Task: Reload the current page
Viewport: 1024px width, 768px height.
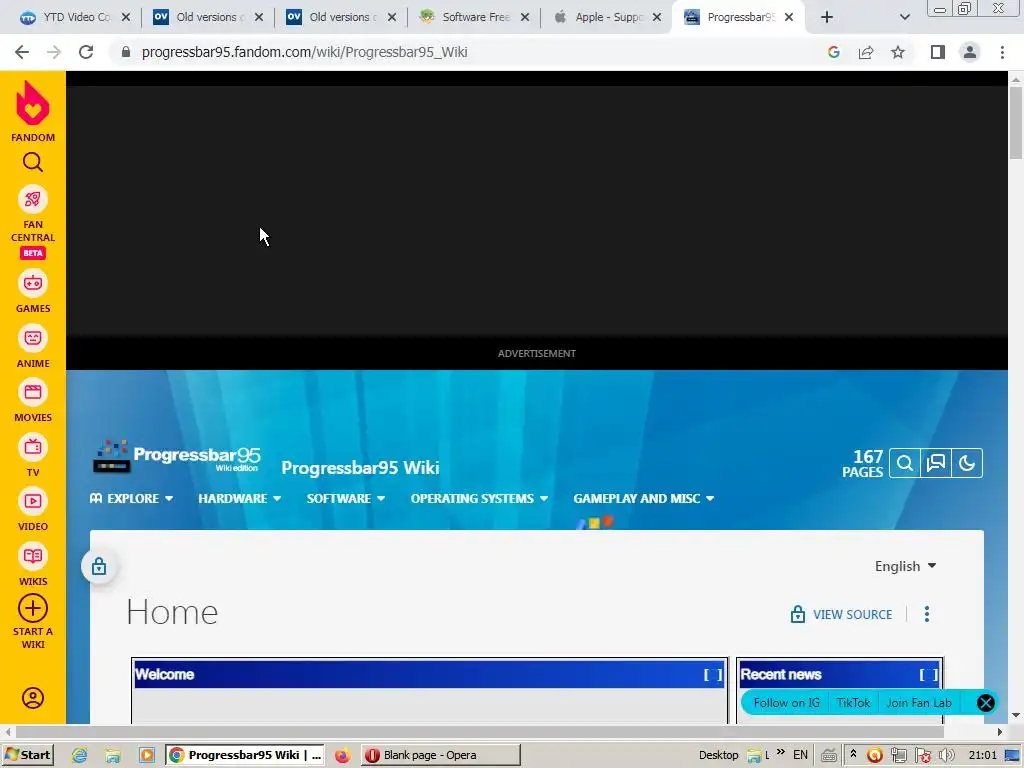Action: [x=86, y=52]
